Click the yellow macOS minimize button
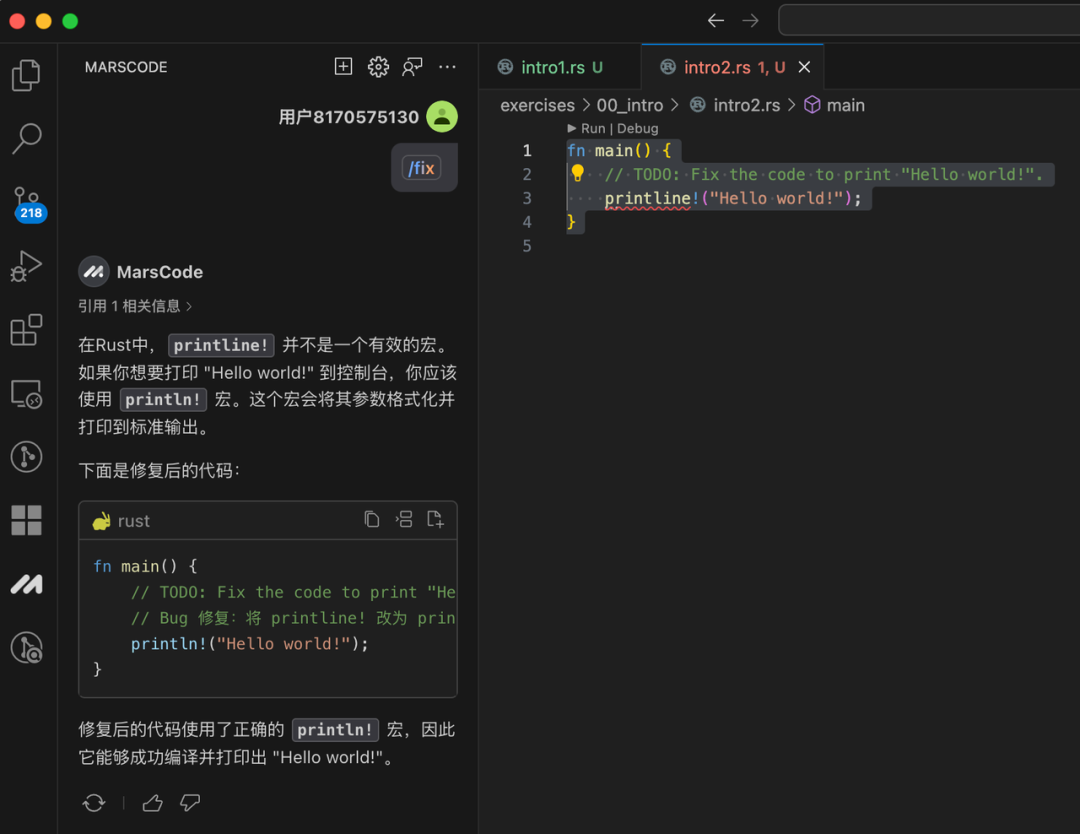1080x834 pixels. coord(43,21)
